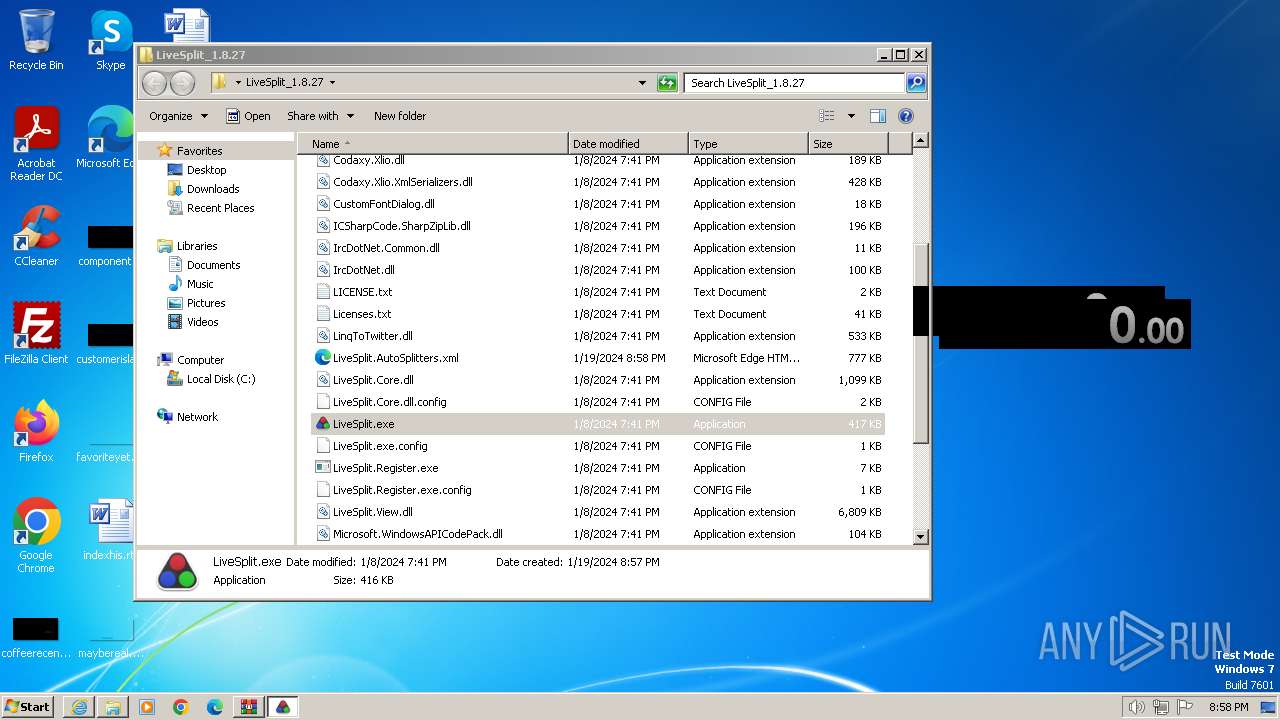
Task: Select LiveSplit.exe.config
Action: click(x=598, y=446)
